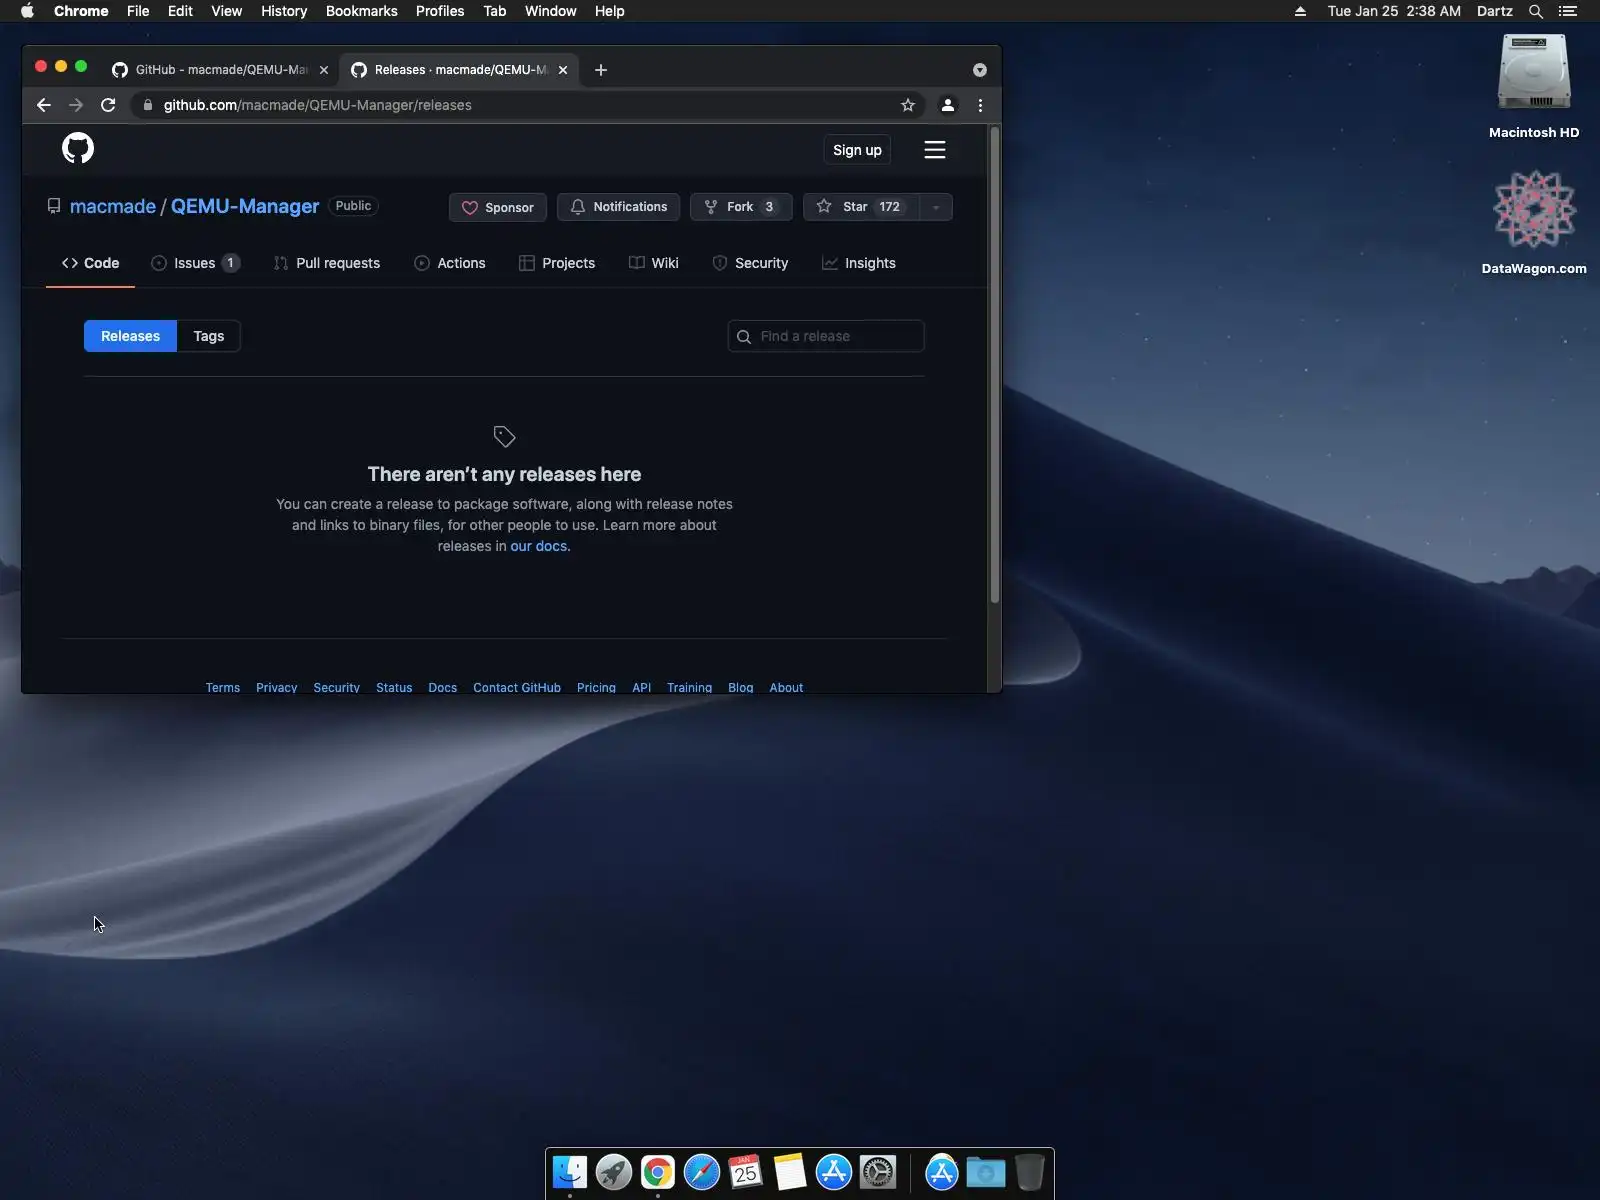Switch to the 'GitHub - macmade/QEMU-Ma' browser tab

pyautogui.click(x=220, y=70)
